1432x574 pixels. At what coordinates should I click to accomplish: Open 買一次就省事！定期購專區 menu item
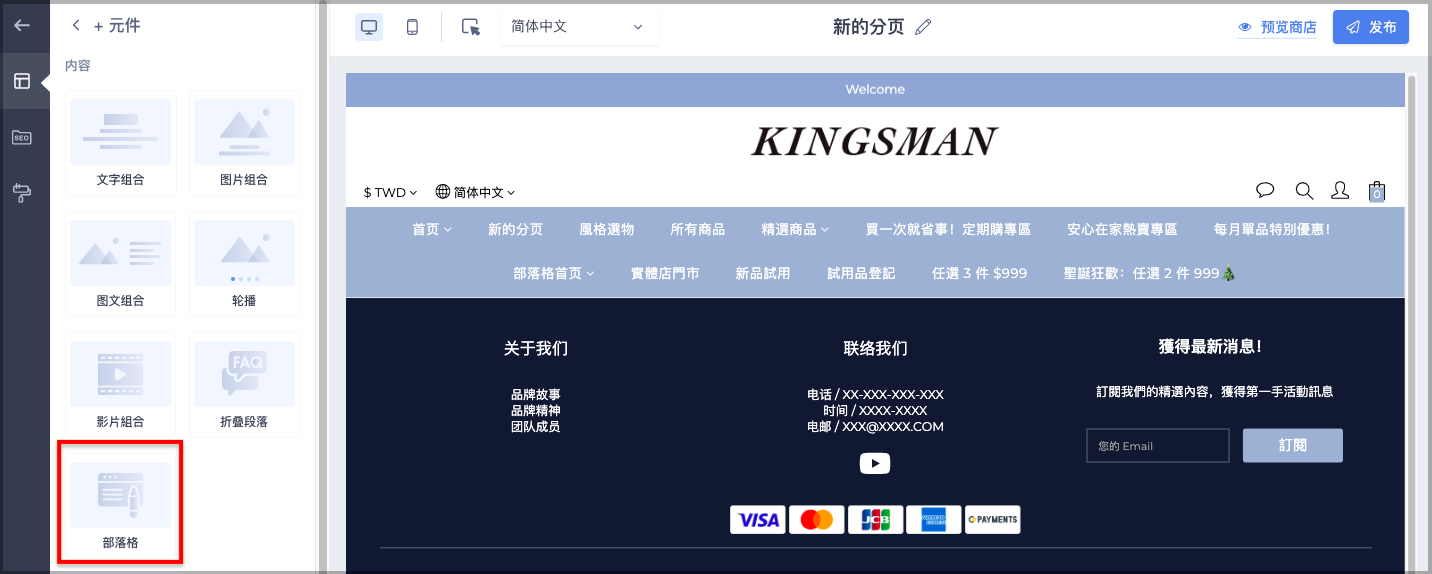[x=948, y=230]
